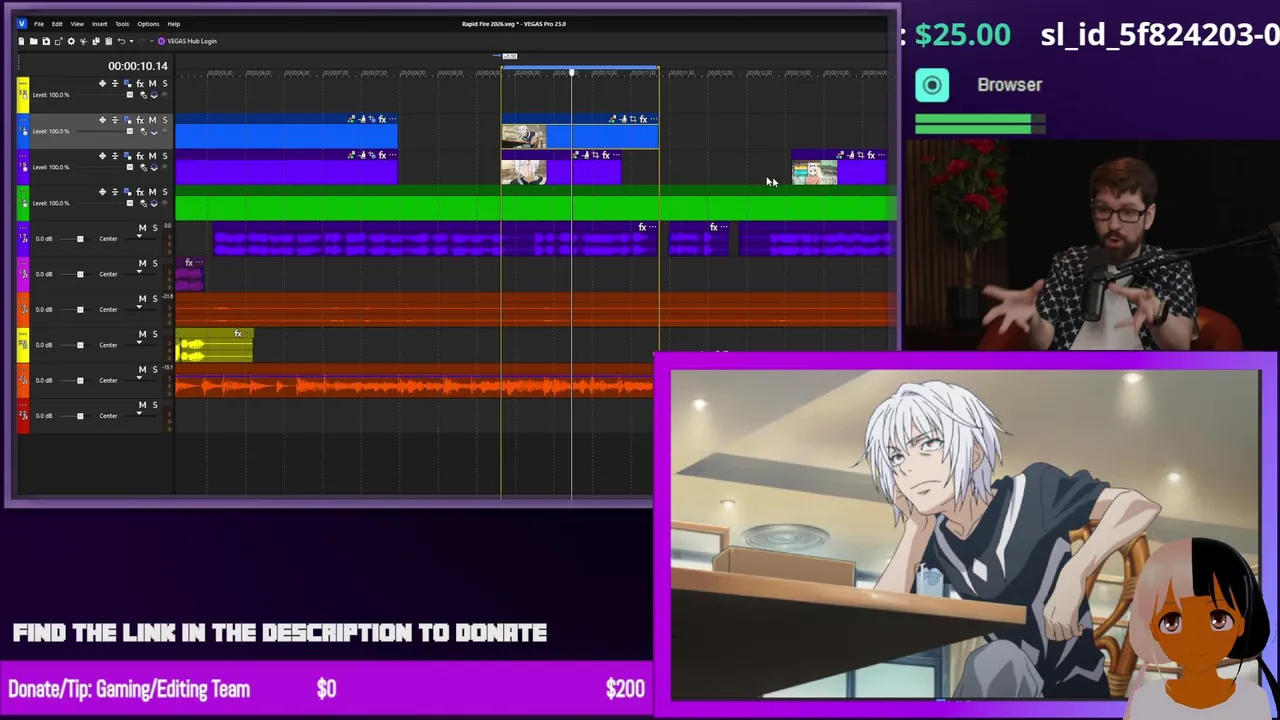1280x720 pixels.
Task: Select the anime thumbnail on selected blue clip
Action: point(523,136)
